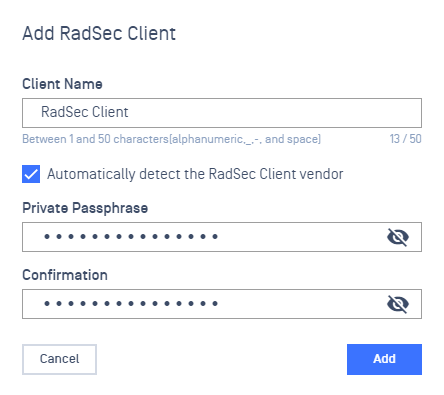Focus the Client Name text field
This screenshot has width=444, height=395.
(222, 113)
